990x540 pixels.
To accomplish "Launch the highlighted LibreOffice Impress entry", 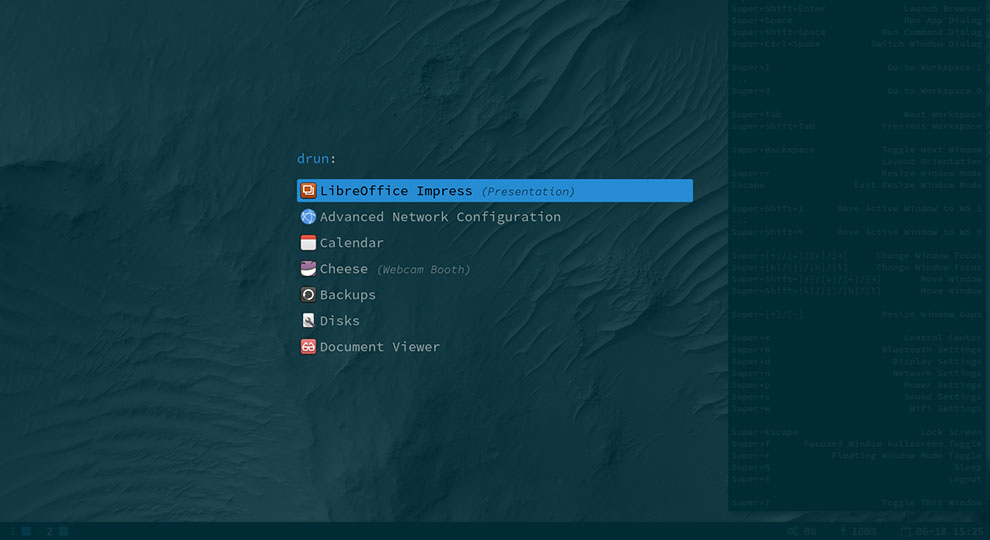I will tap(494, 191).
